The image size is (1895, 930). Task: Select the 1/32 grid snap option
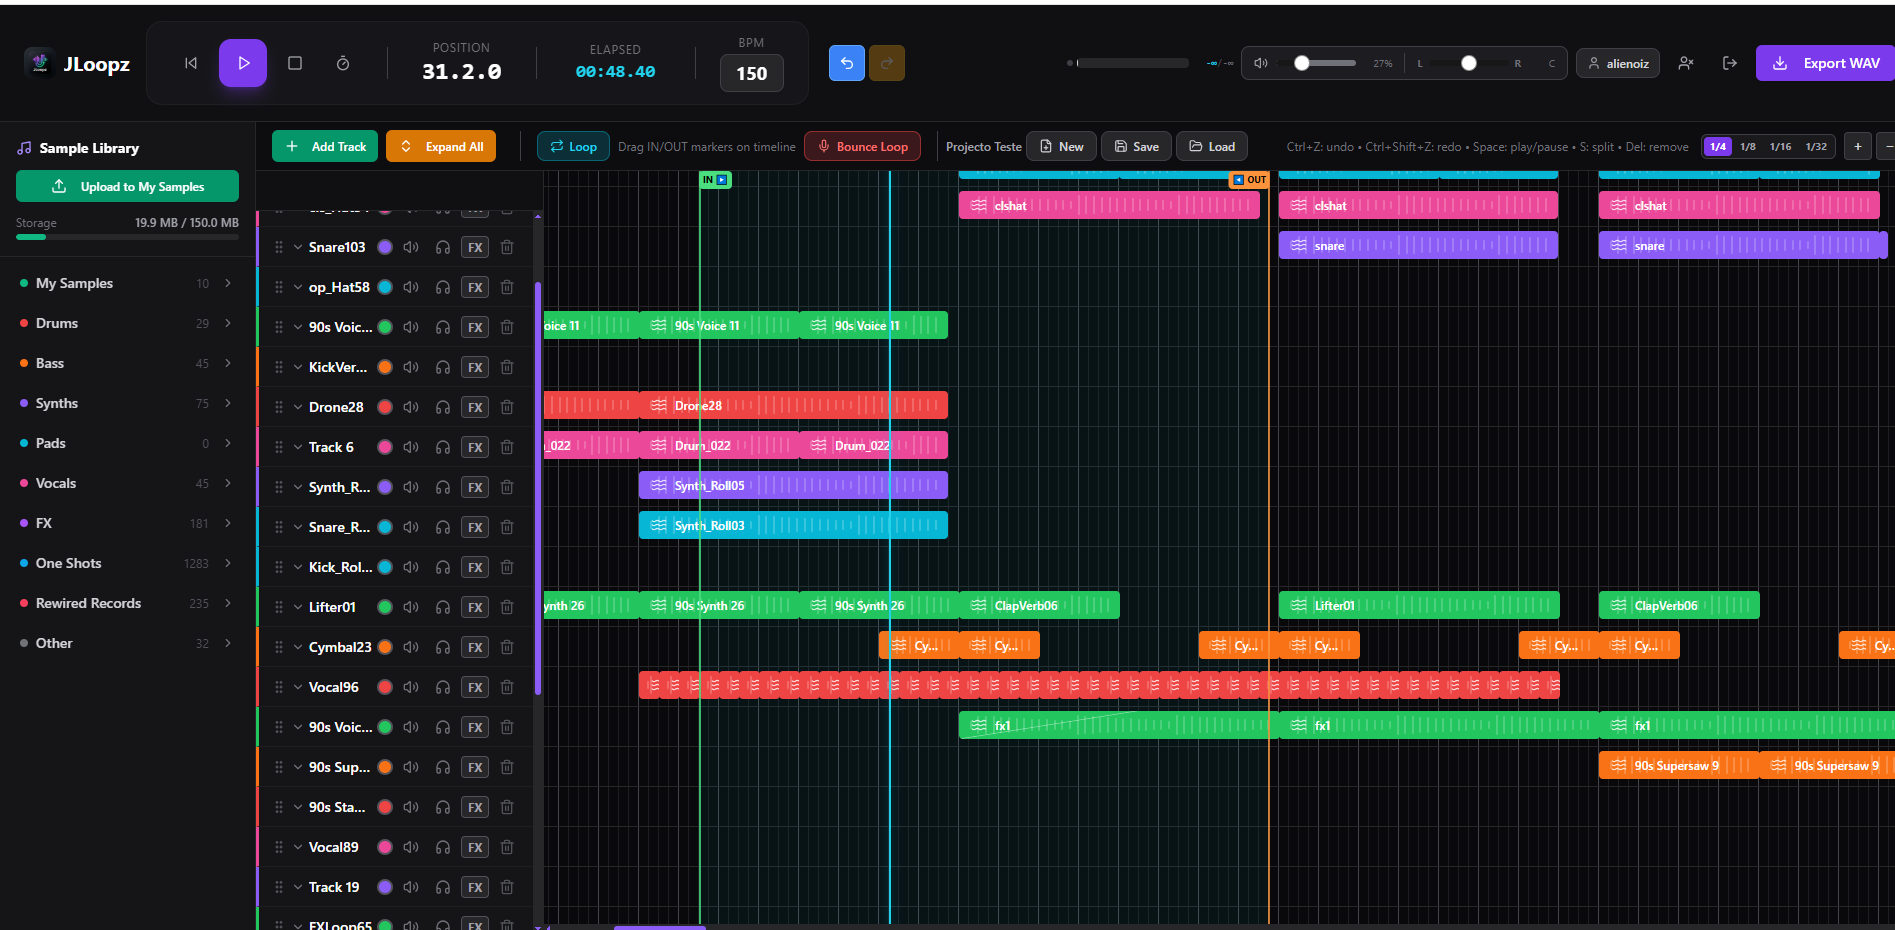(1817, 146)
